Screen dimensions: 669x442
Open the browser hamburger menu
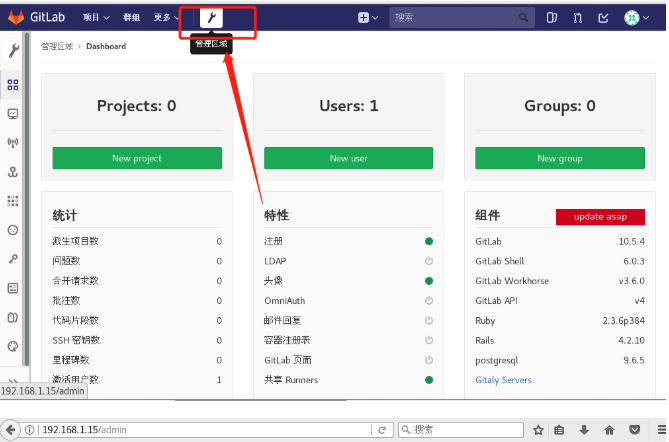click(661, 430)
